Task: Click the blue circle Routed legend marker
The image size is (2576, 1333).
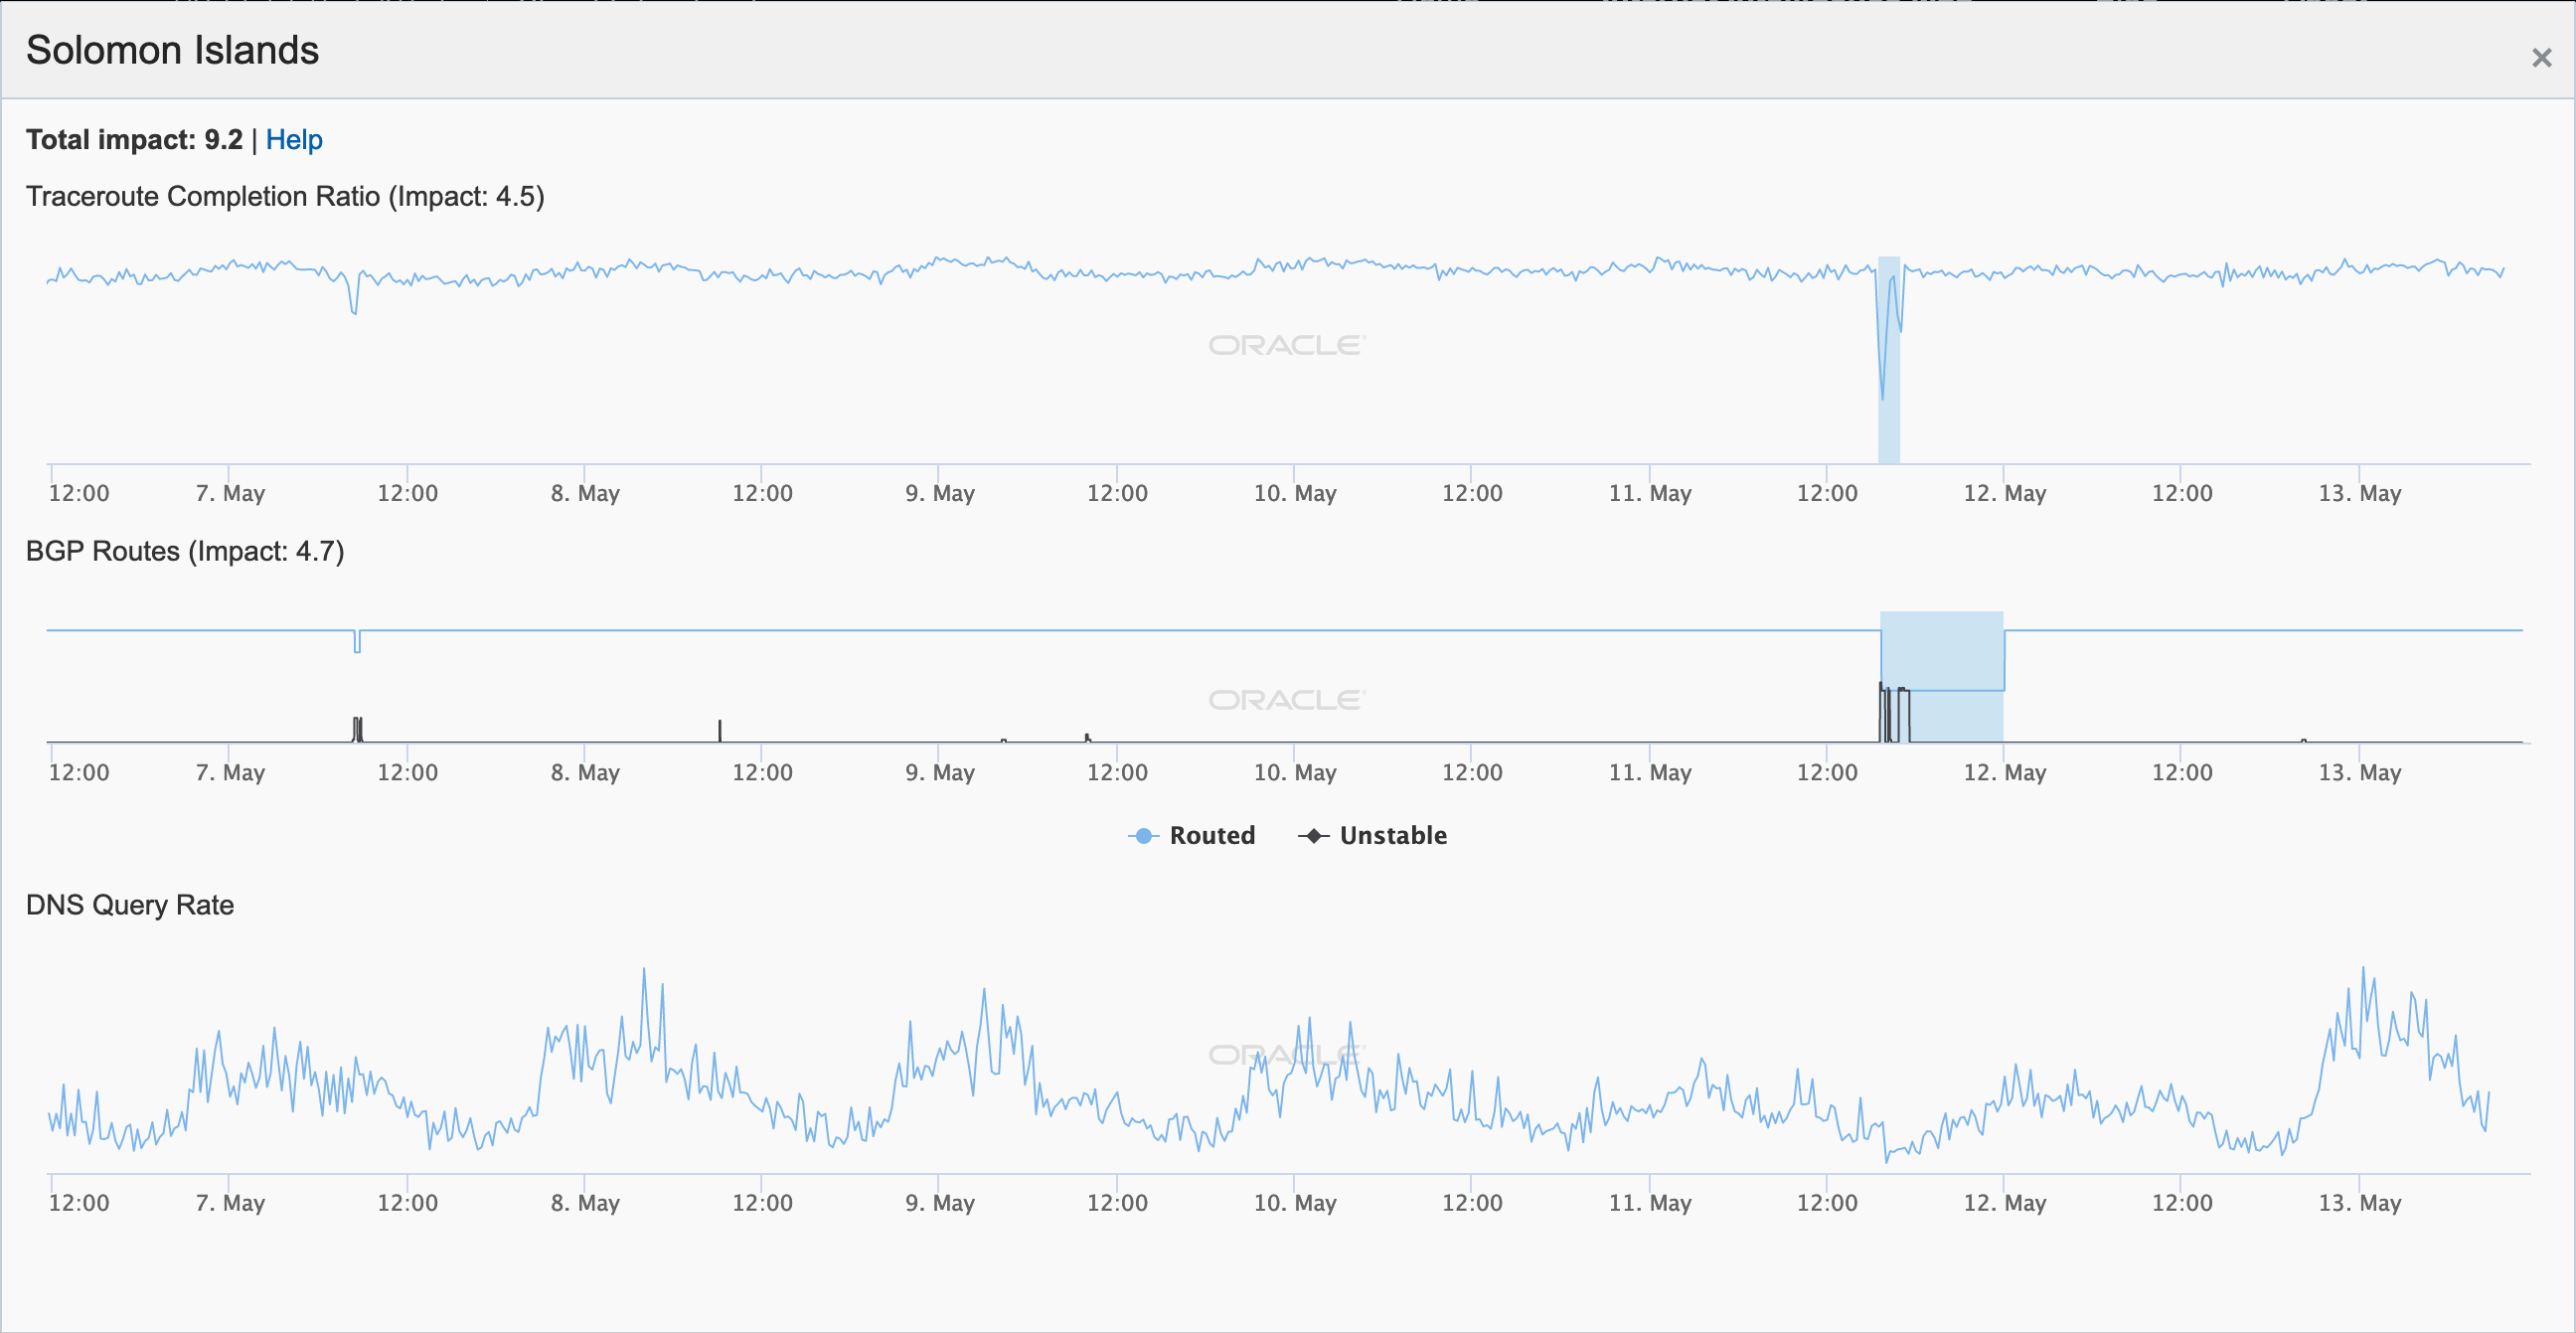Action: click(x=1143, y=835)
